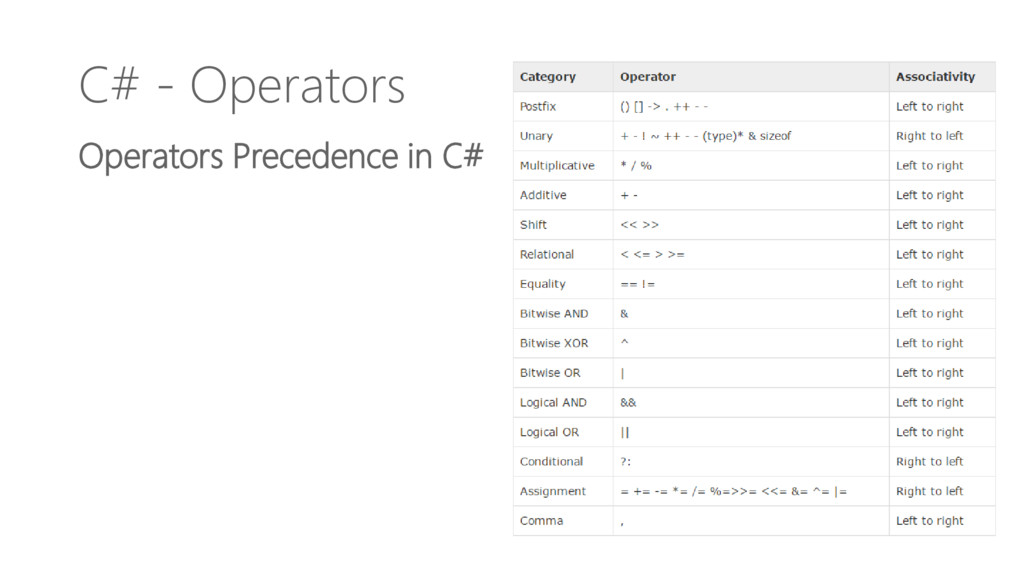The image size is (1024, 576).
Task: Click the Multiplicative category cell
Action: coord(563,166)
